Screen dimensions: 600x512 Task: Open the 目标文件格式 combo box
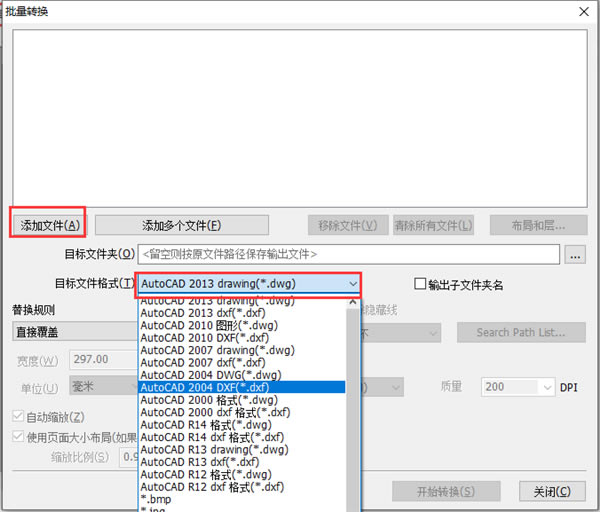click(x=248, y=284)
